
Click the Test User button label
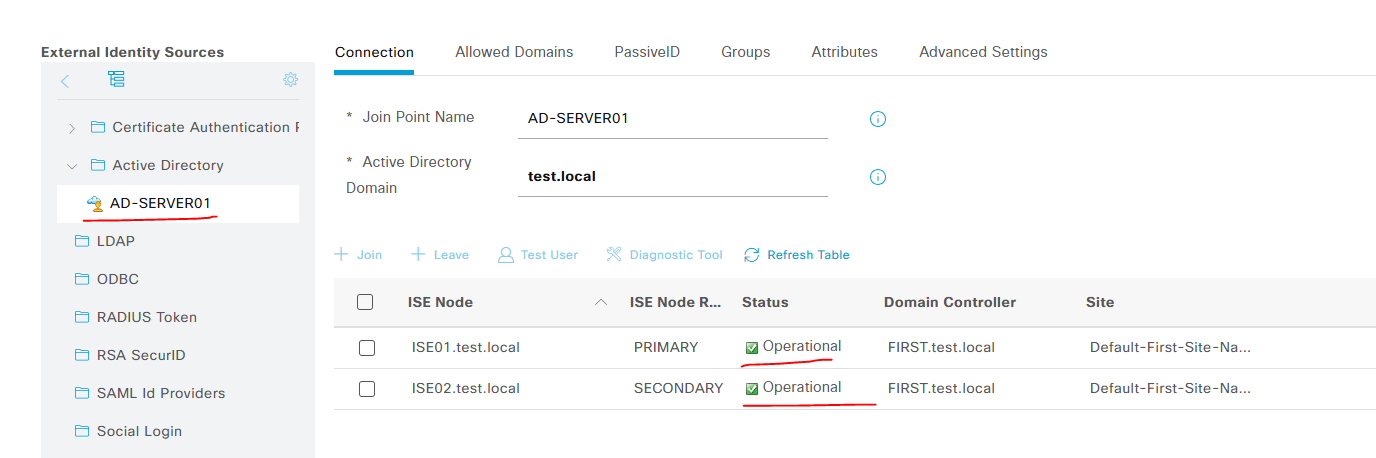(x=549, y=255)
